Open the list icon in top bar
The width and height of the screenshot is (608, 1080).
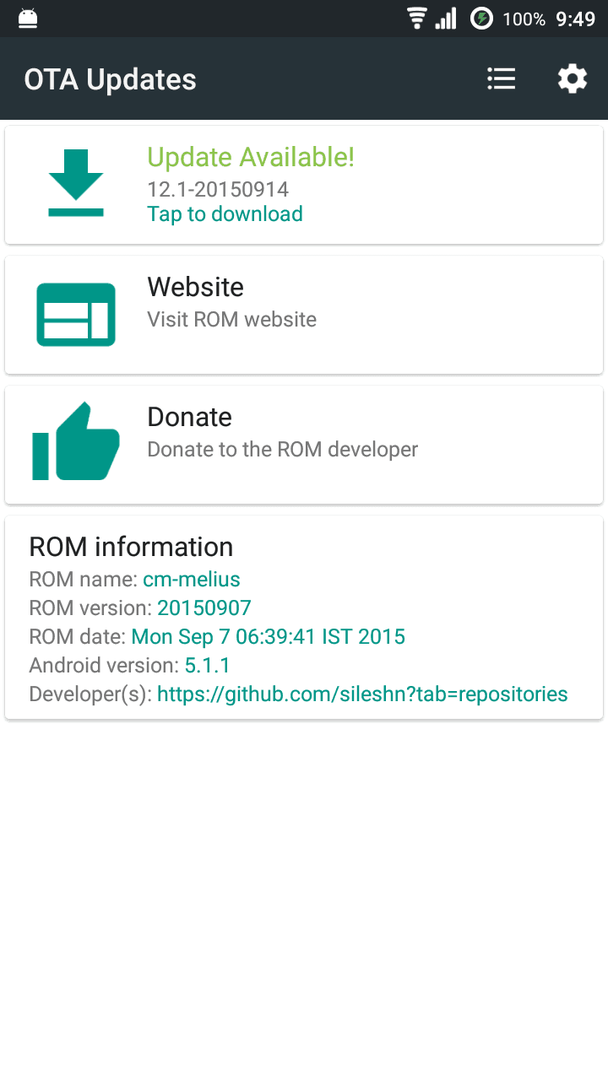501,79
